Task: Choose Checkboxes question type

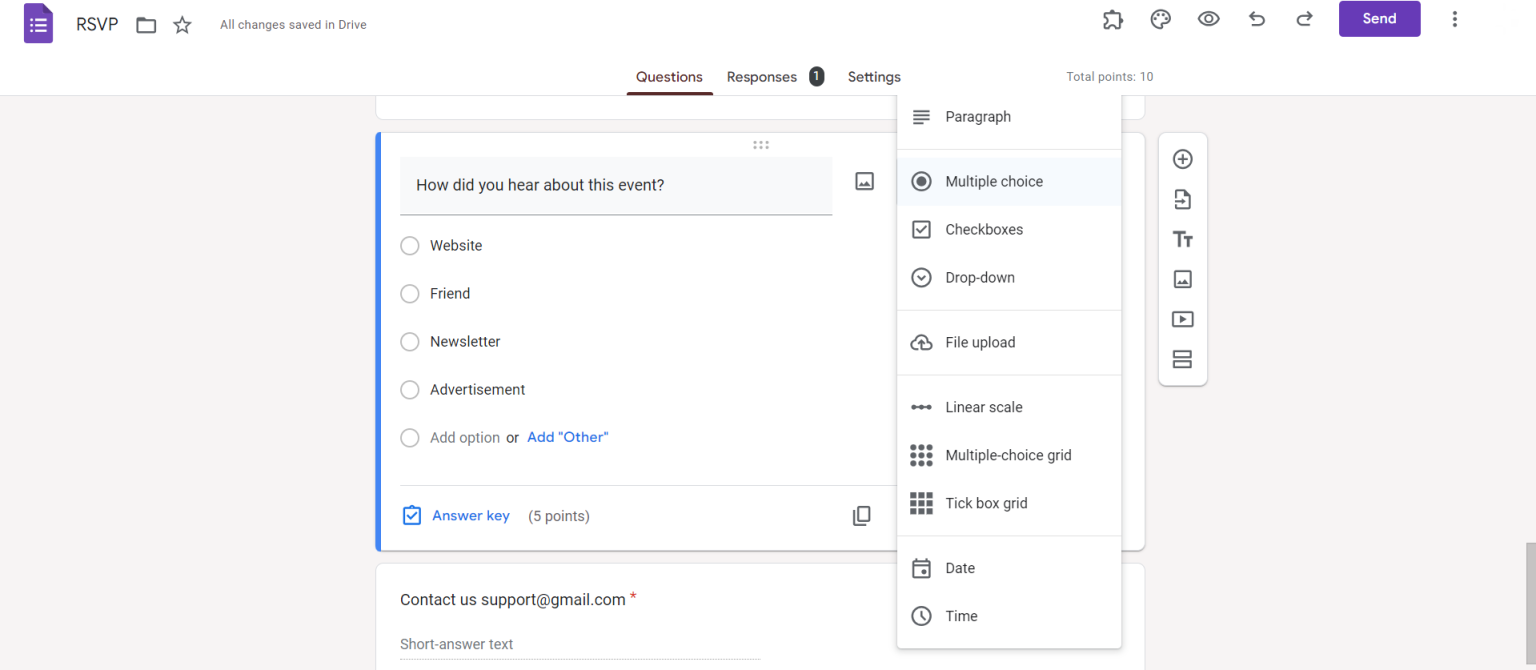Action: pos(1009,229)
